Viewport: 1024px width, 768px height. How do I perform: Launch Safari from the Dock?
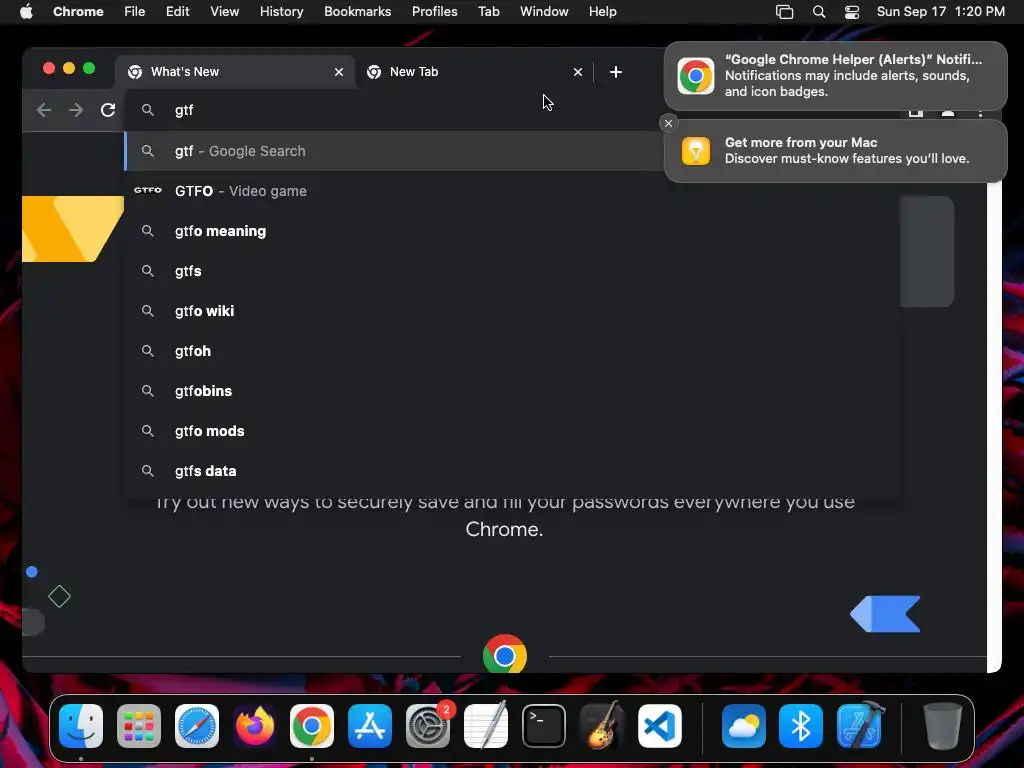pos(197,726)
